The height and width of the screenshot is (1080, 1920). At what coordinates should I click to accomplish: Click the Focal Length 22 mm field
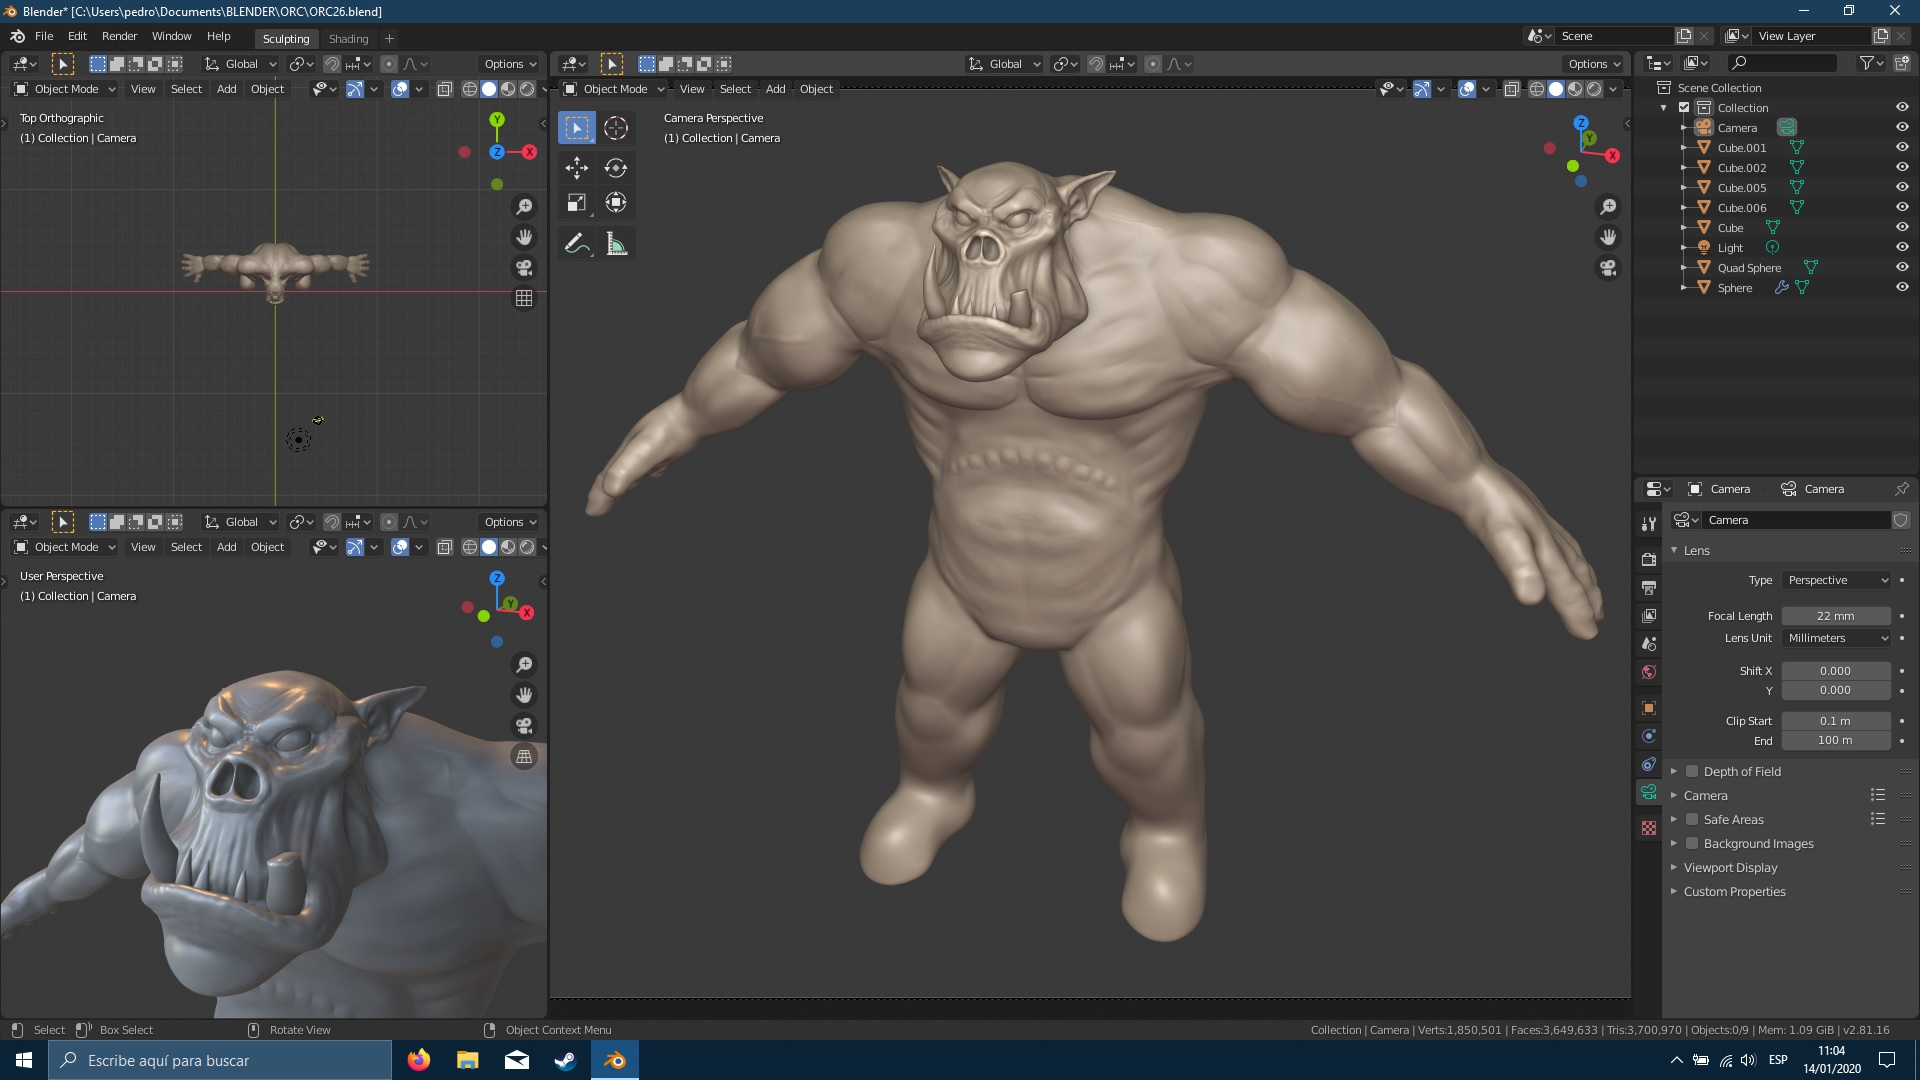[1835, 616]
